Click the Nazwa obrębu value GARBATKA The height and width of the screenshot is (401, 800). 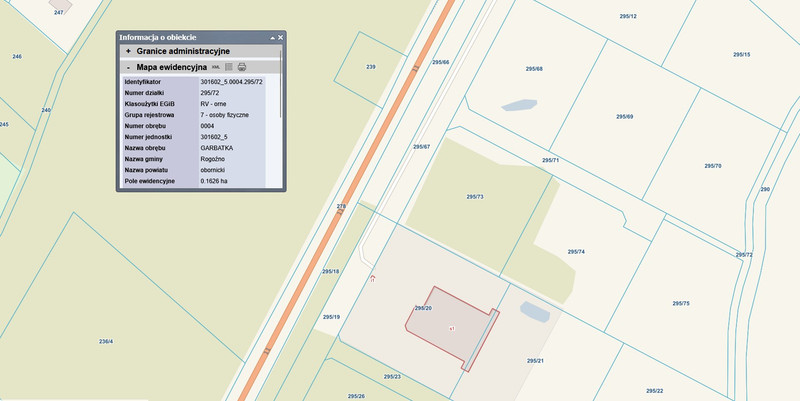(217, 148)
